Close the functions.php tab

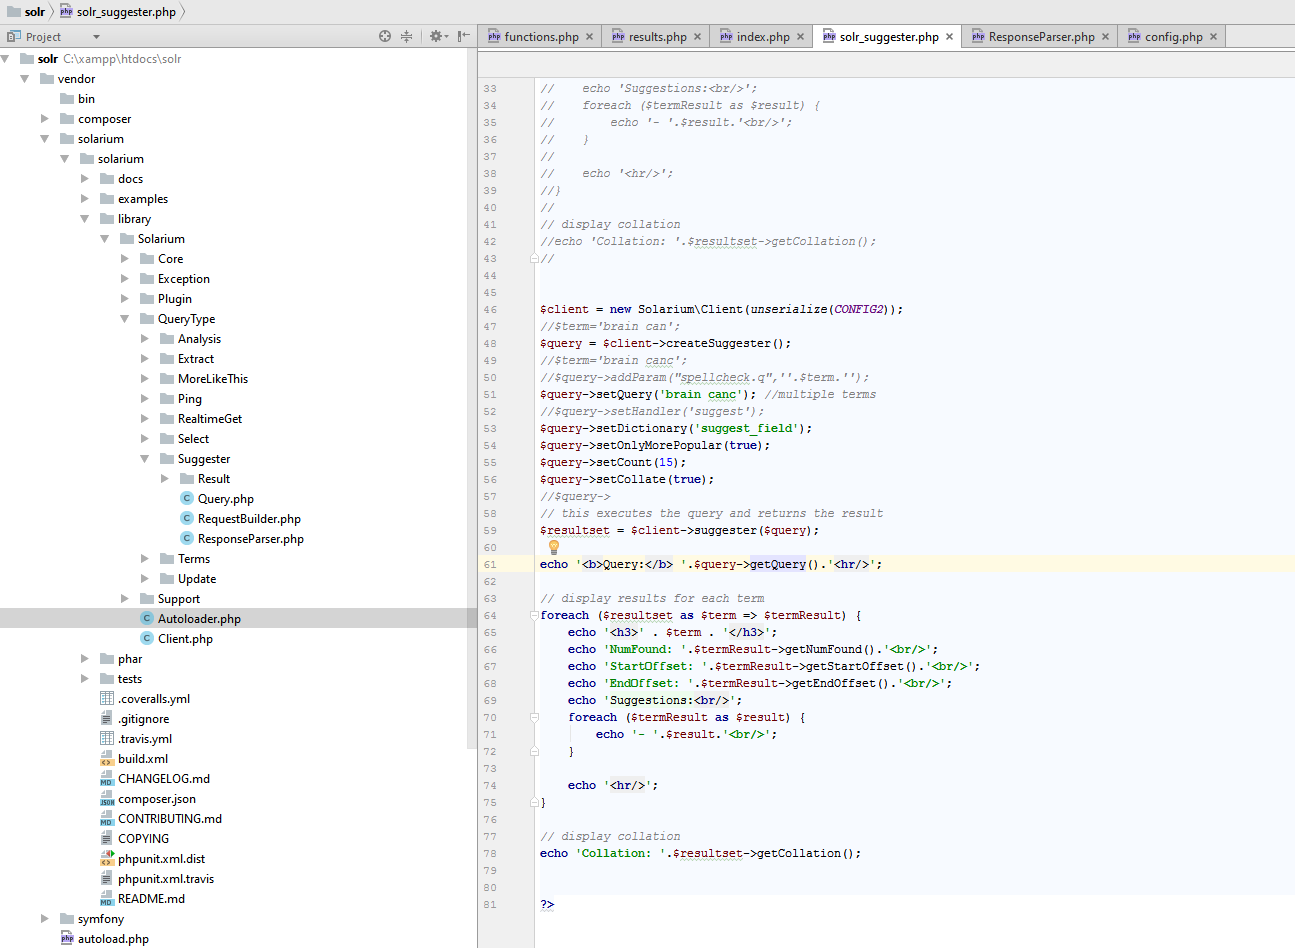[x=589, y=37]
